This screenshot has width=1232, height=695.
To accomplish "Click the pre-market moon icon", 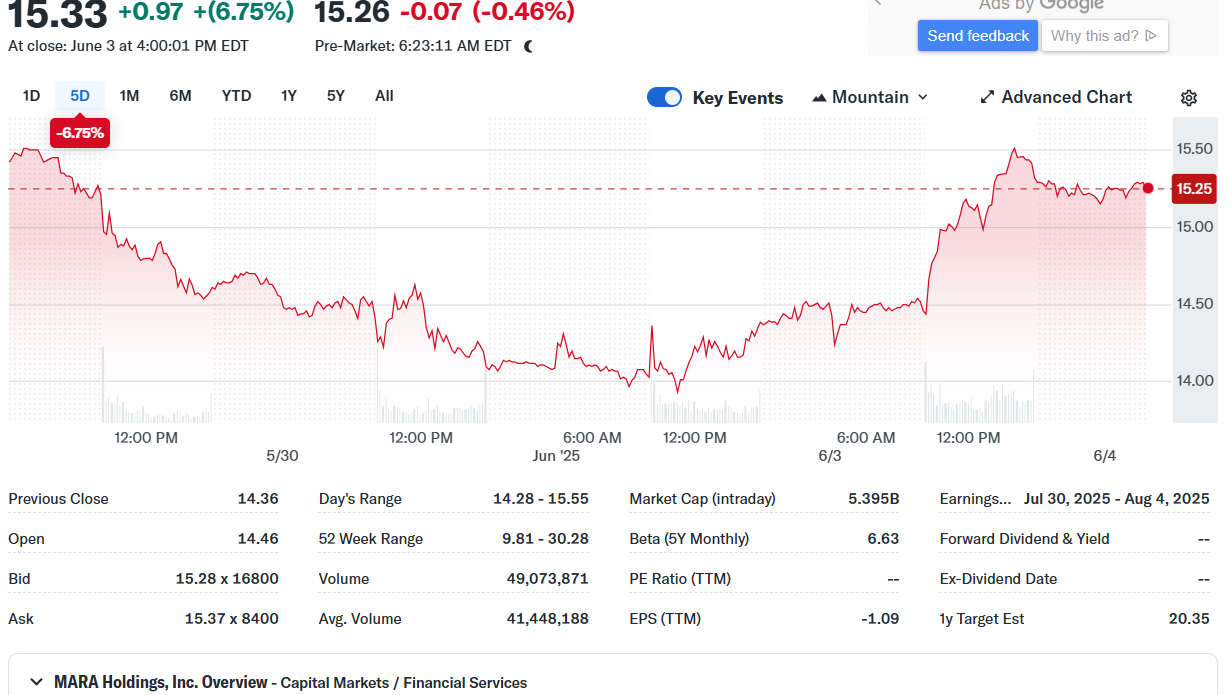I will tap(529, 46).
